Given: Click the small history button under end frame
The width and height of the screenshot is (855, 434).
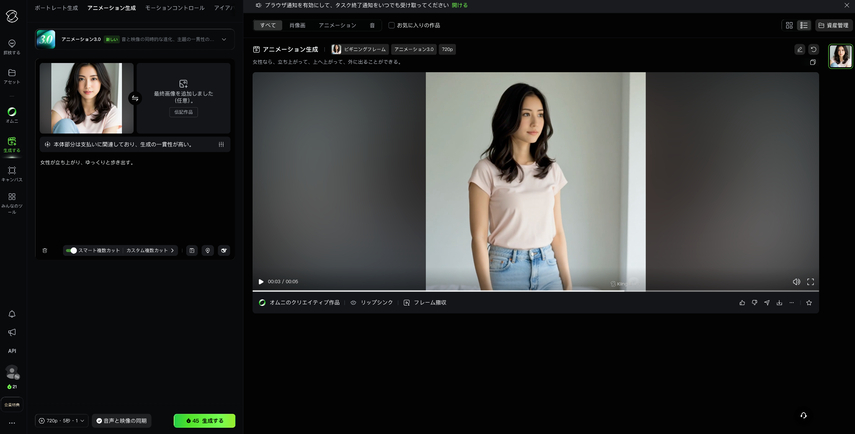Looking at the screenshot, I should point(183,112).
